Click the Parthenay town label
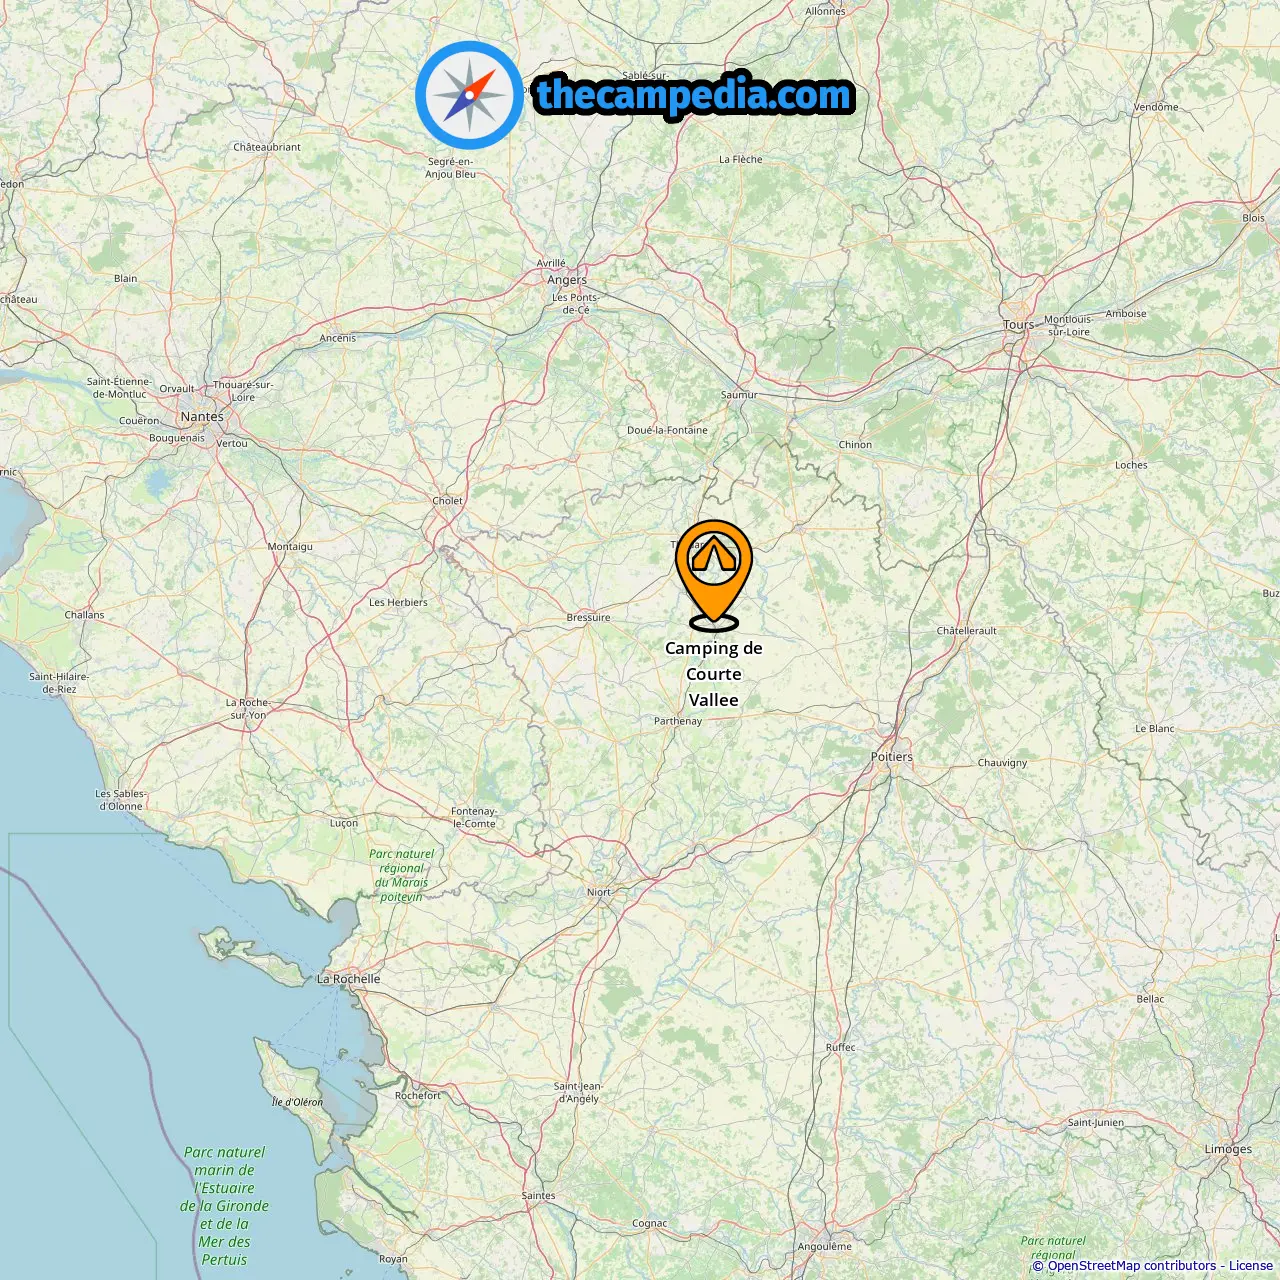This screenshot has height=1280, width=1280. [x=678, y=721]
